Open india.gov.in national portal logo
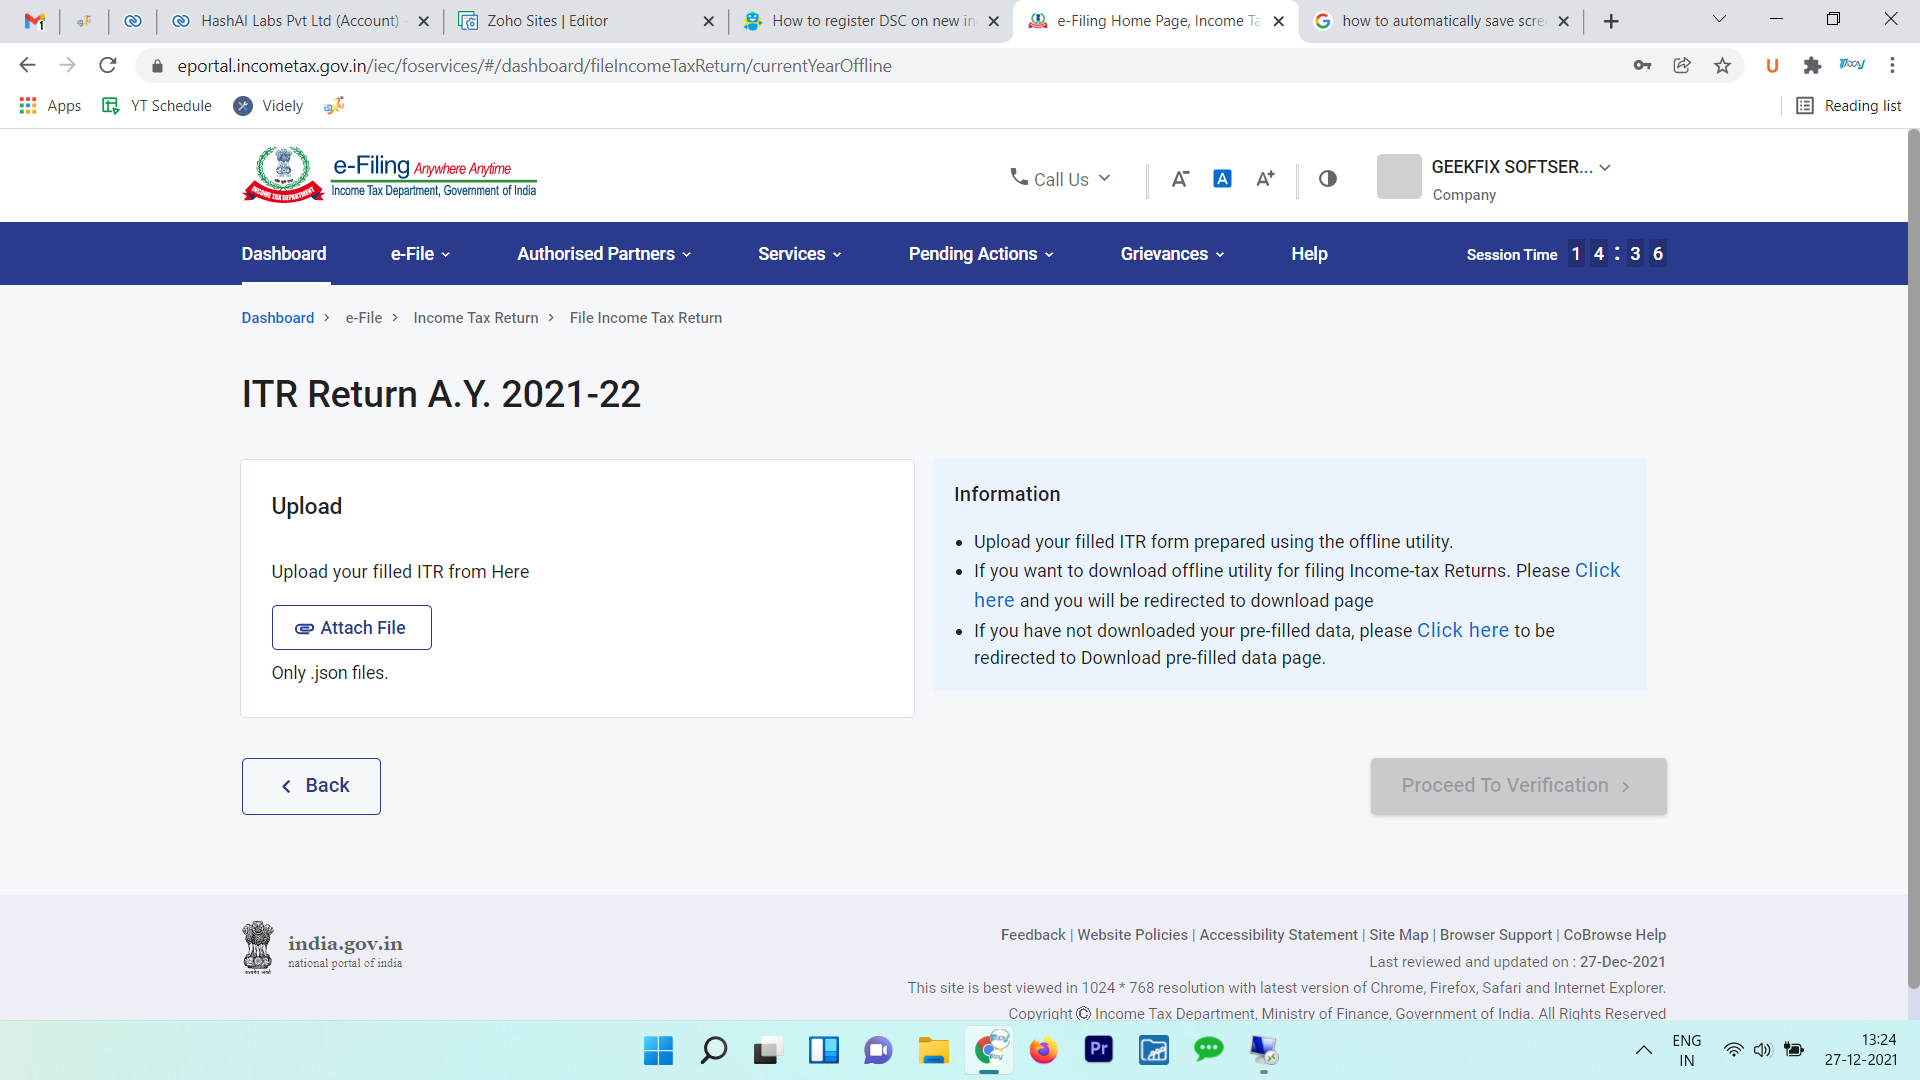This screenshot has width=1920, height=1080. (323, 948)
